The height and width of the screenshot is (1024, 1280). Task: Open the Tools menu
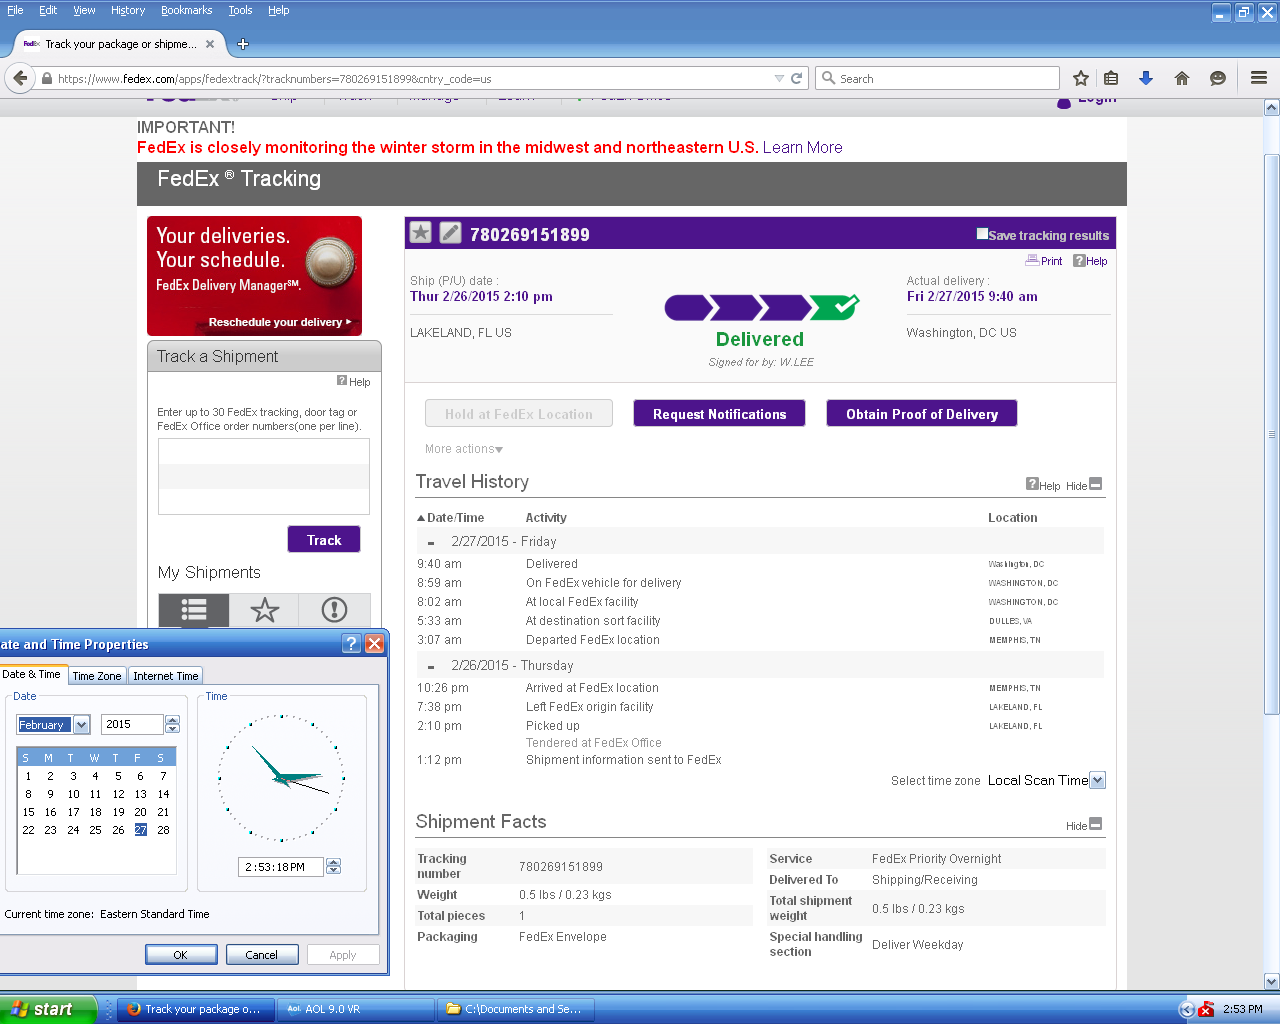coord(240,10)
